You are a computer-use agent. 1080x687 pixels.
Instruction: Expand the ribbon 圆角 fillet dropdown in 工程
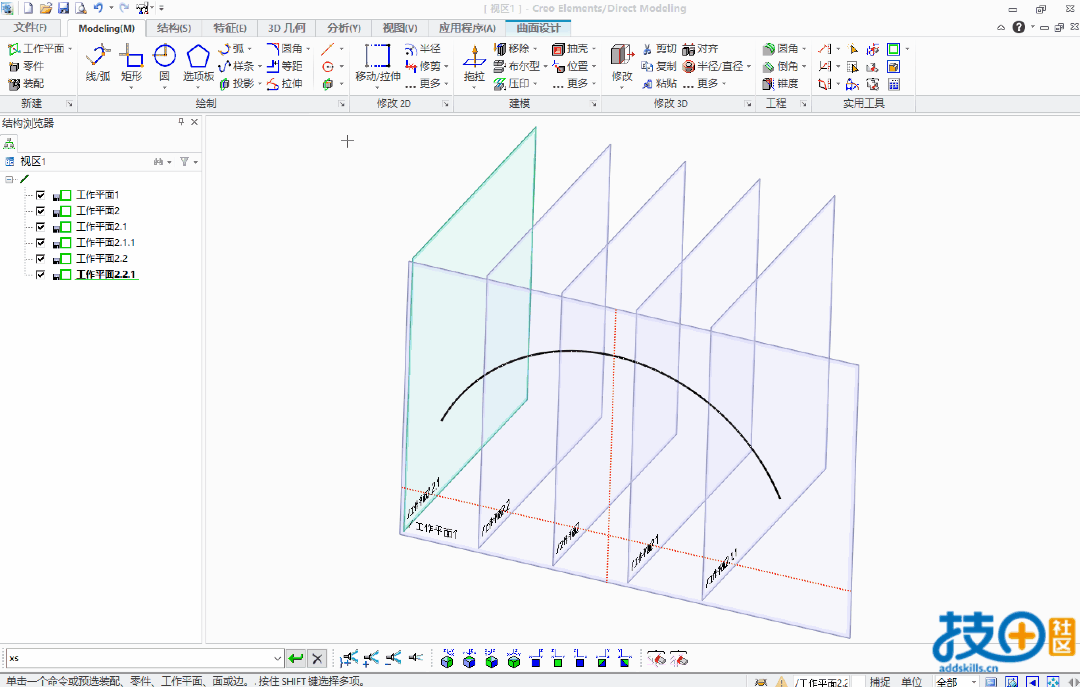click(804, 49)
